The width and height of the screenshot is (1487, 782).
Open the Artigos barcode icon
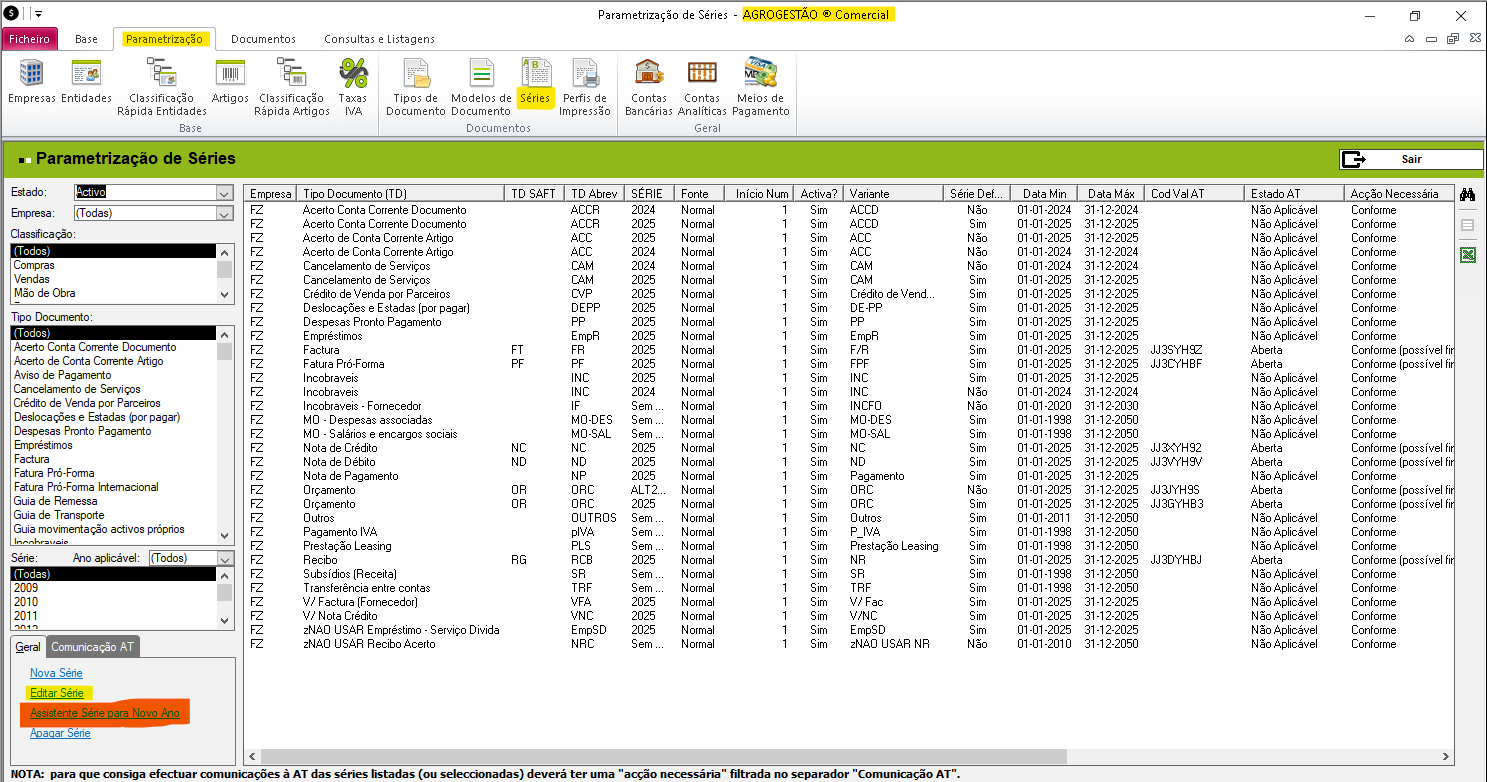[x=230, y=75]
